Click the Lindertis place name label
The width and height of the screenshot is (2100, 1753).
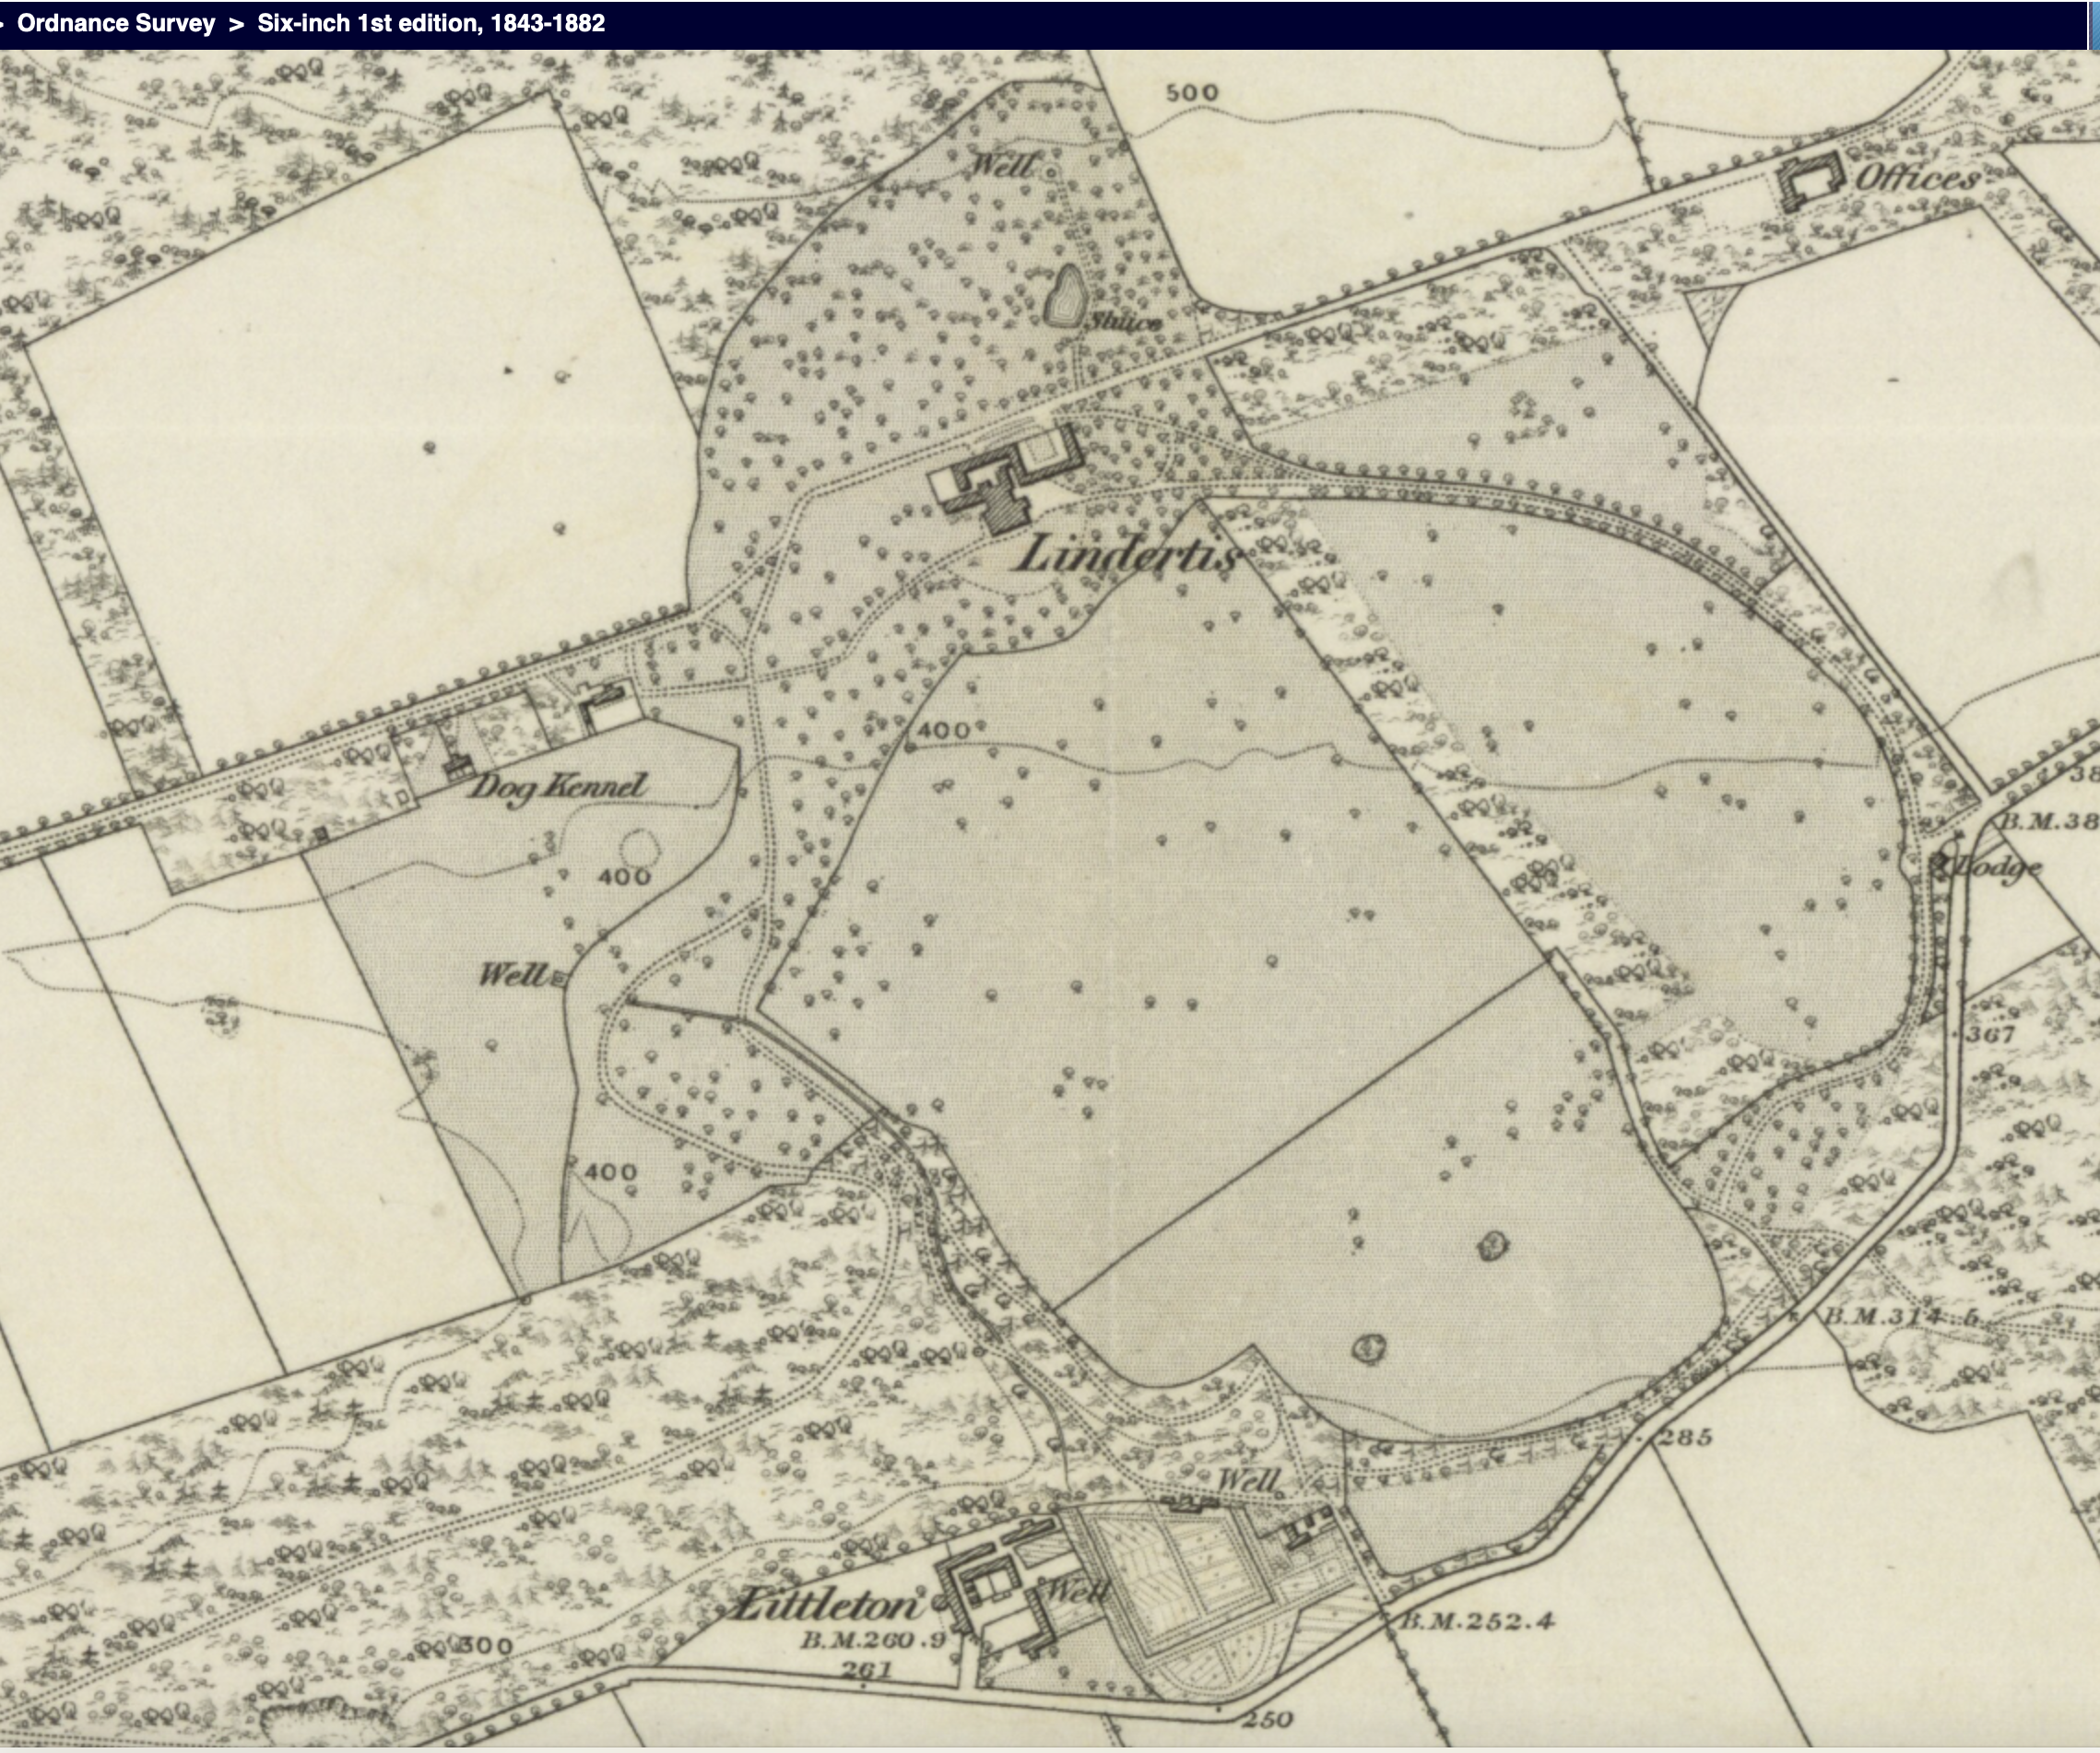(1126, 555)
